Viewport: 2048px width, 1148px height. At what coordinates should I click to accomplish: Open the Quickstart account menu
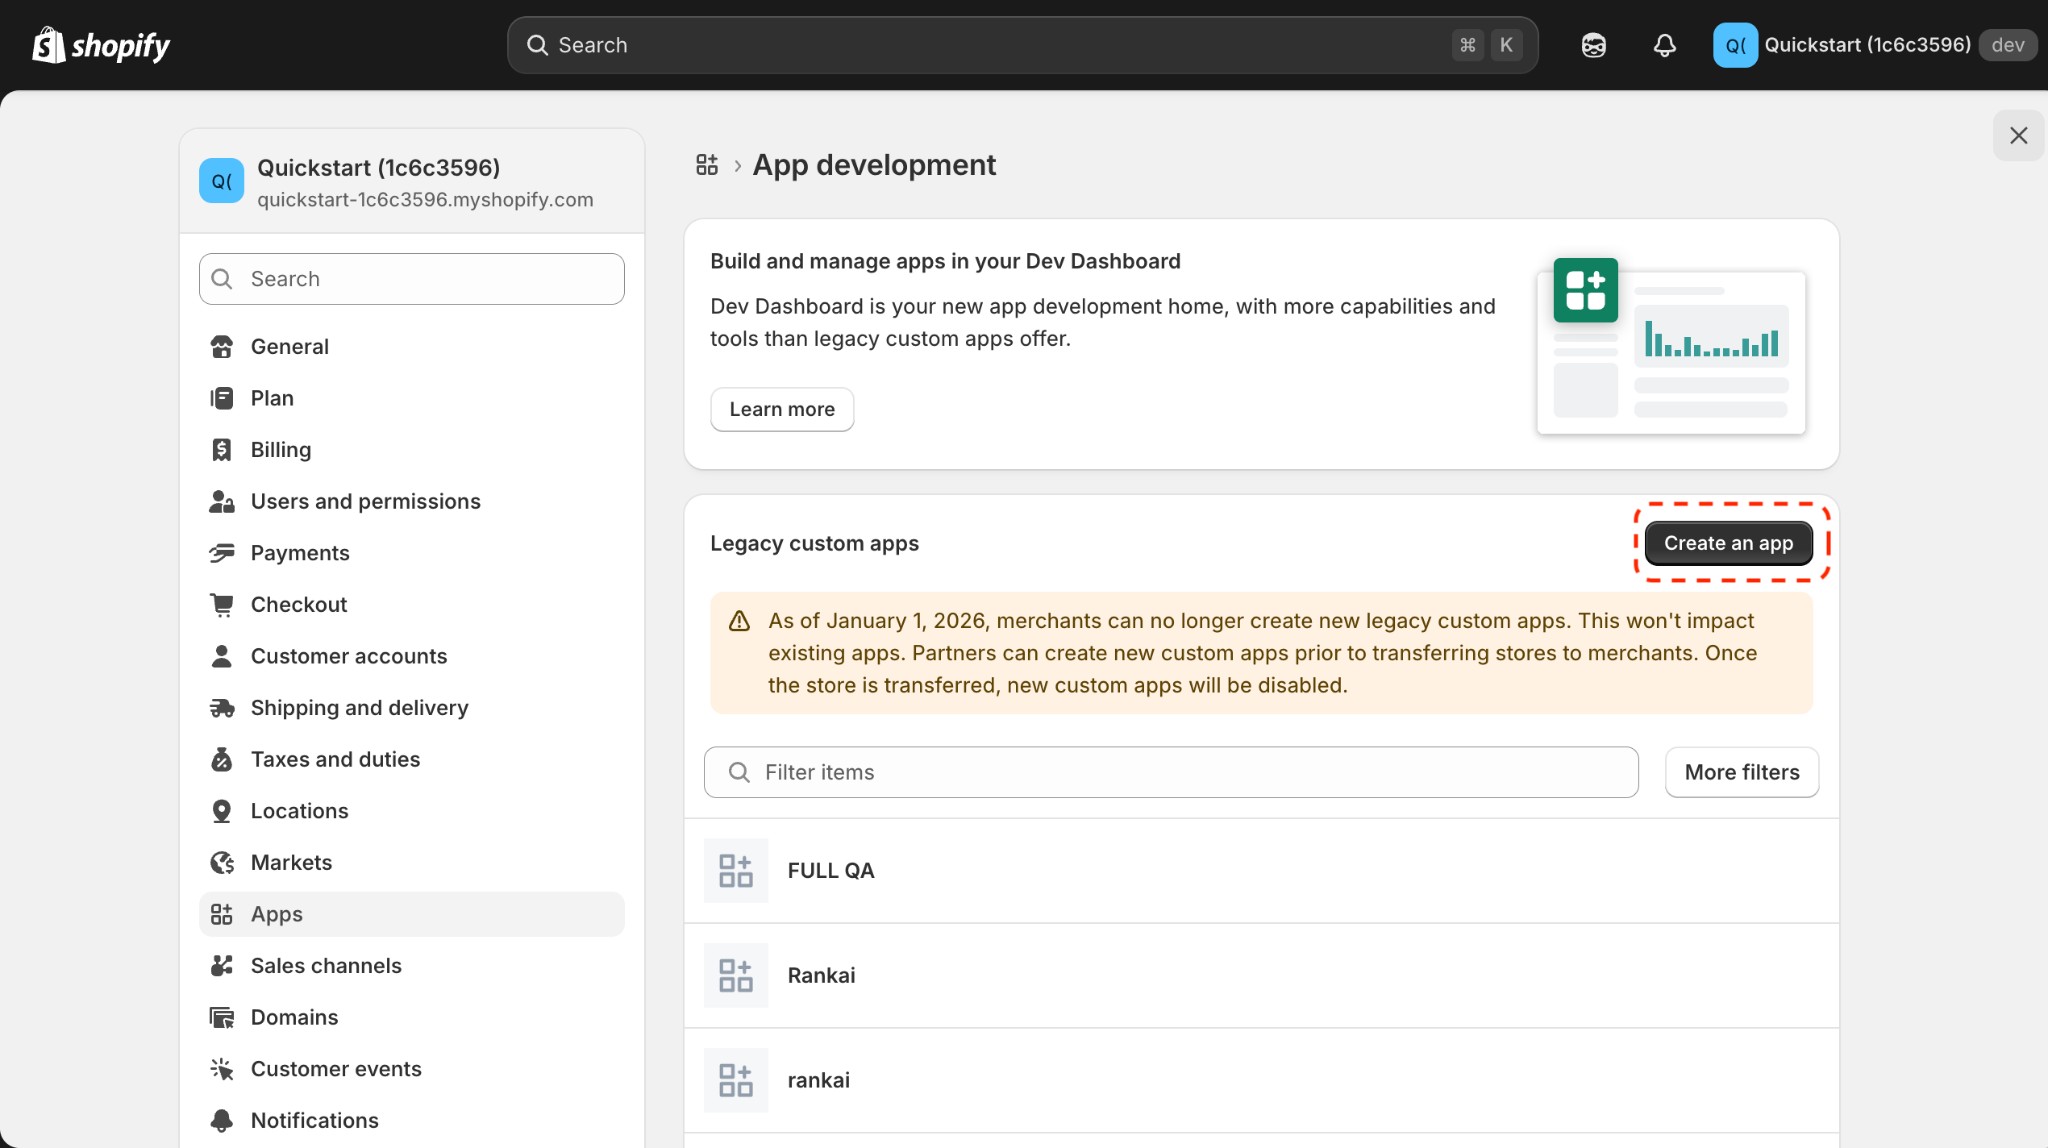(1868, 44)
